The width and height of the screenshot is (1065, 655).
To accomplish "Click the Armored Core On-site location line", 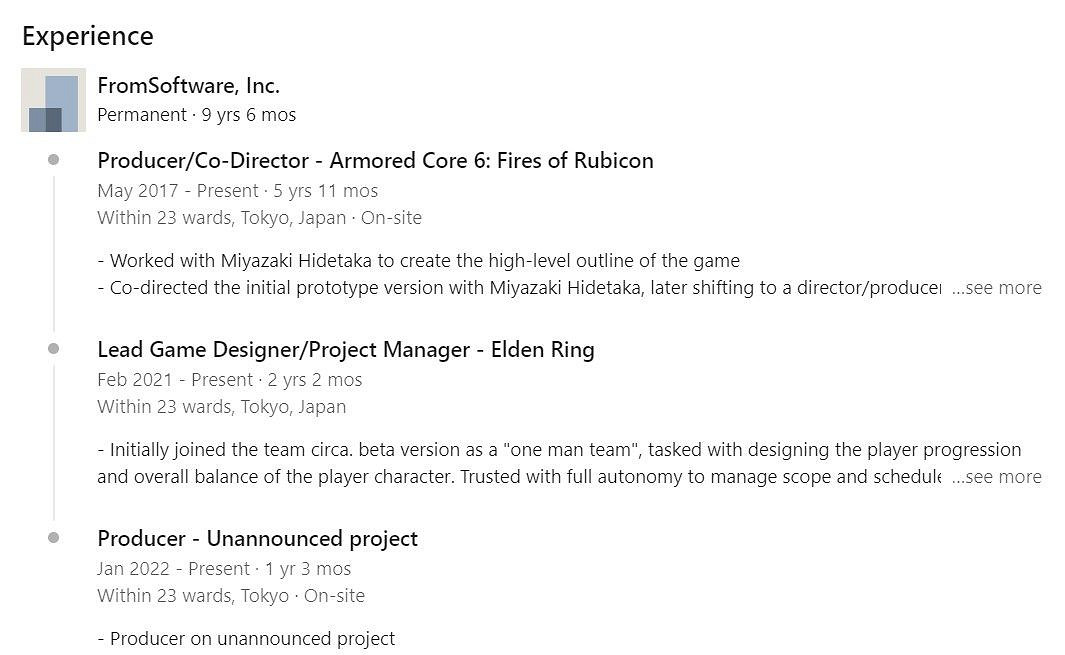I will click(x=259, y=218).
